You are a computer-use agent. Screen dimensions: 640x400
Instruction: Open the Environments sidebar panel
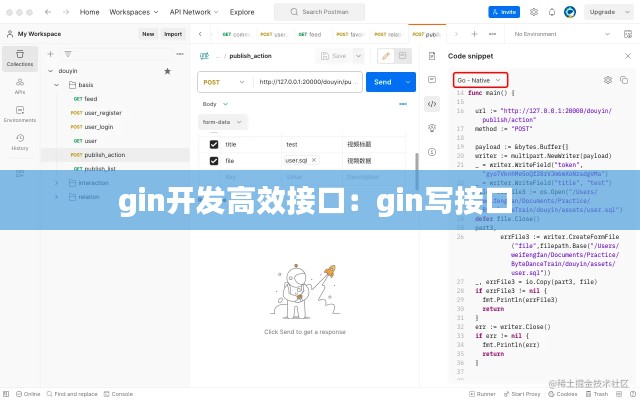20,114
